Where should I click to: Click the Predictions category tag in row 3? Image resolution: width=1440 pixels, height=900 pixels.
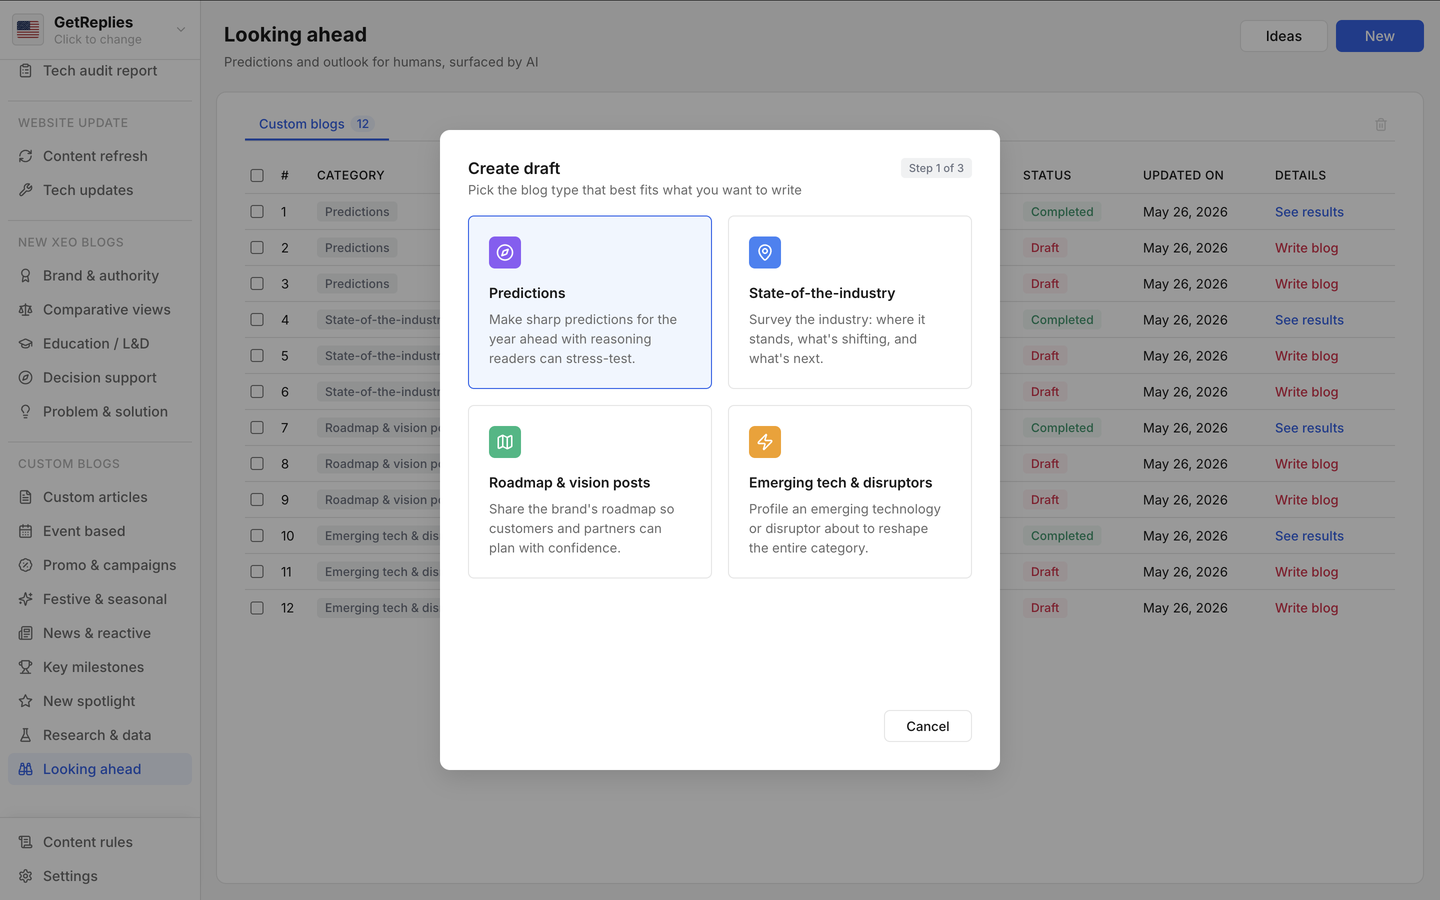click(x=357, y=284)
